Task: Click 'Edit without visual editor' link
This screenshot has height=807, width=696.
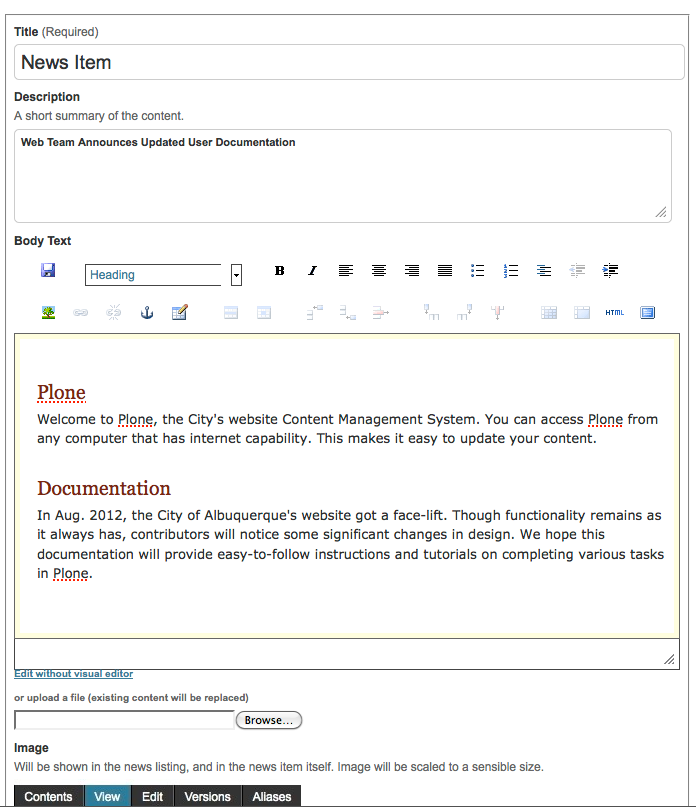Action: click(x=74, y=674)
